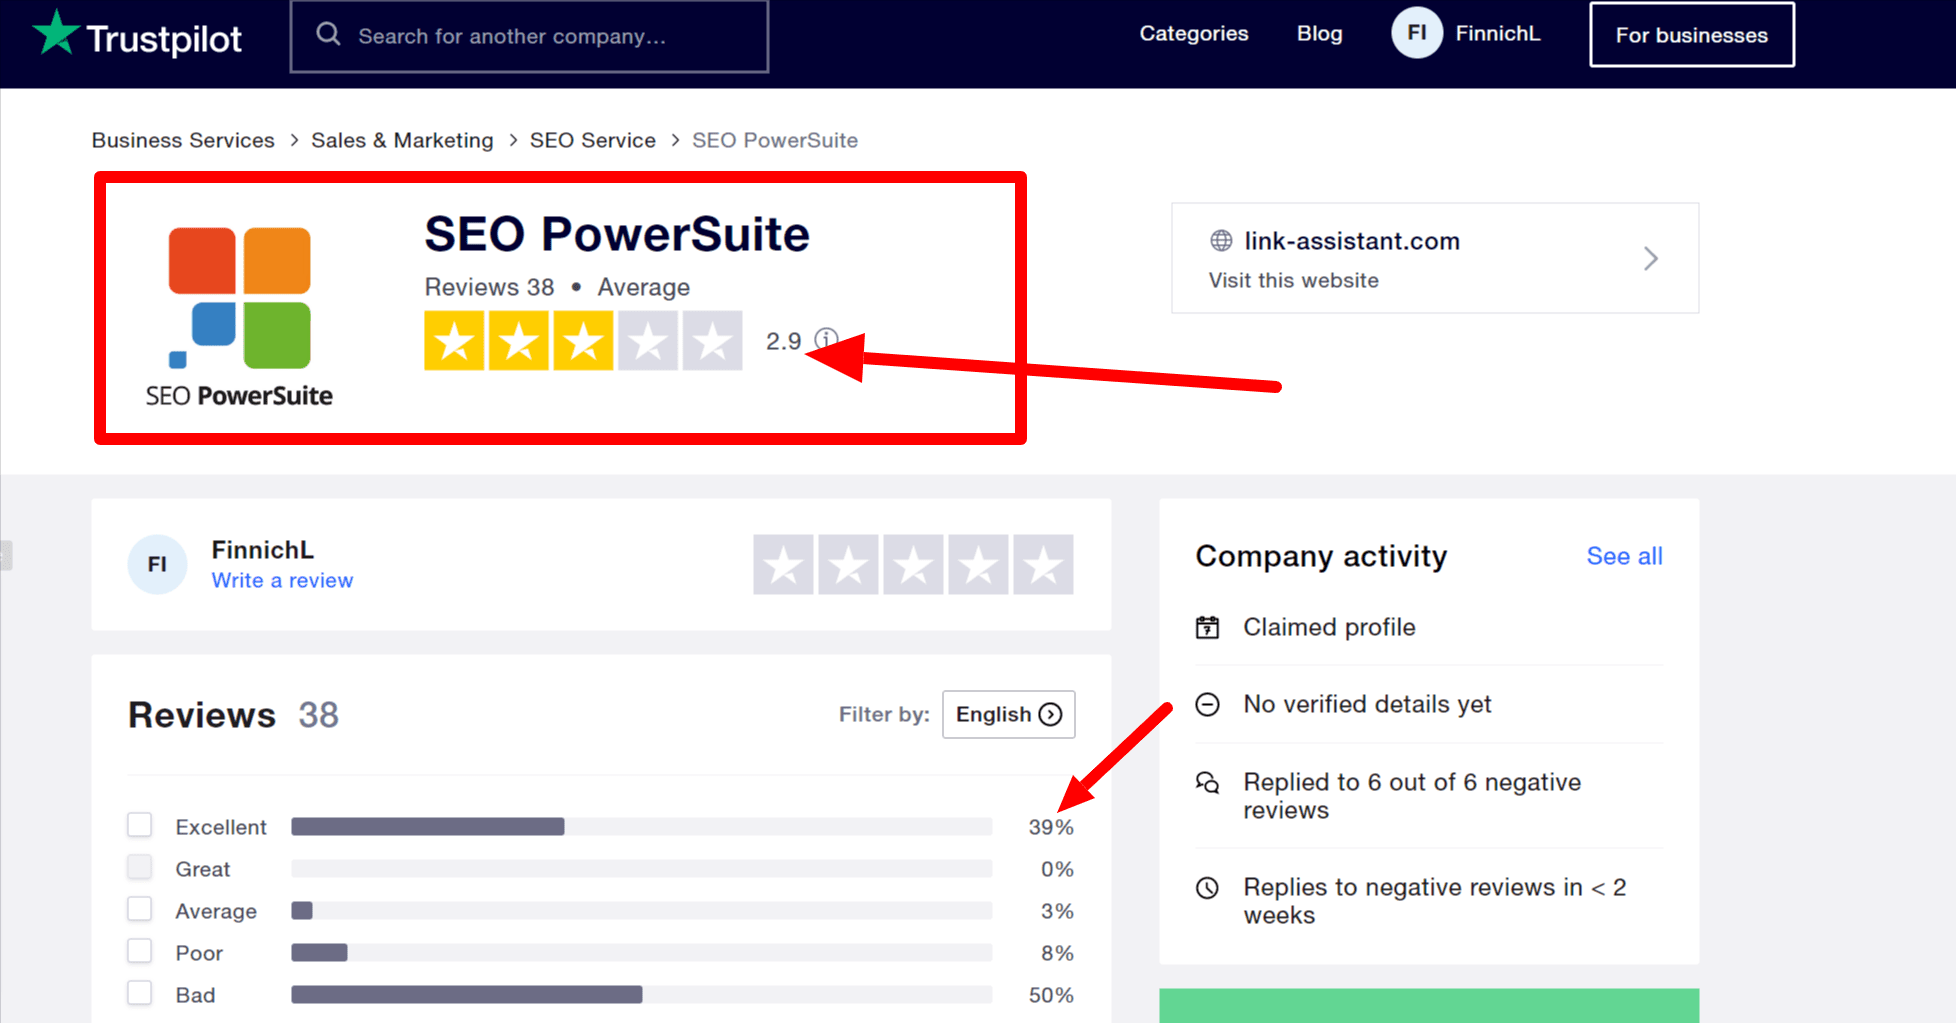Screen dimensions: 1956x1023
Task: Click the chevron on website card
Action: (1651, 259)
